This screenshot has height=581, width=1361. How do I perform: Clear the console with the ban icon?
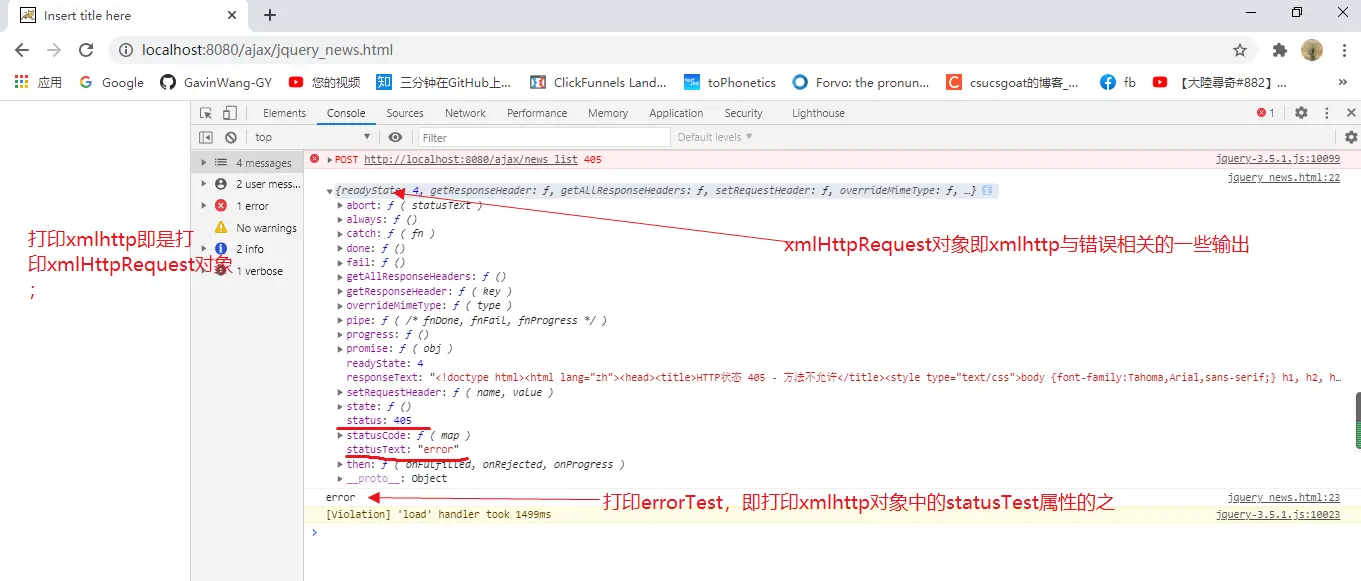click(x=231, y=137)
